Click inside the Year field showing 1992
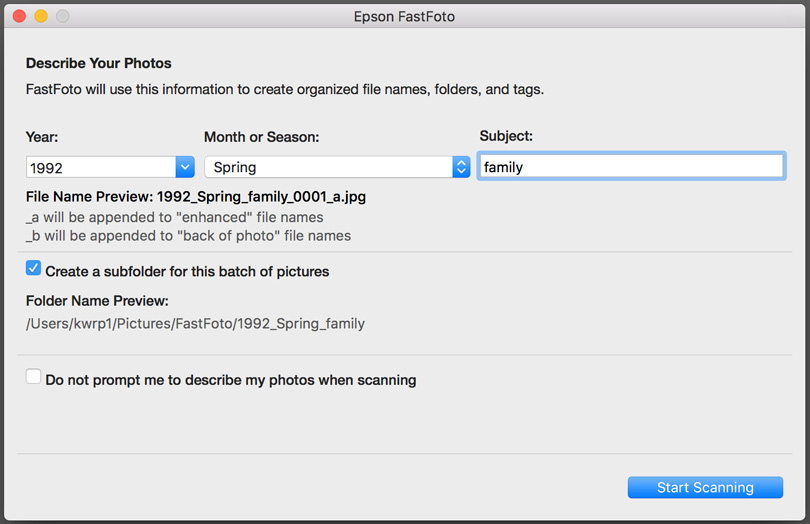The image size is (810, 524). [101, 167]
